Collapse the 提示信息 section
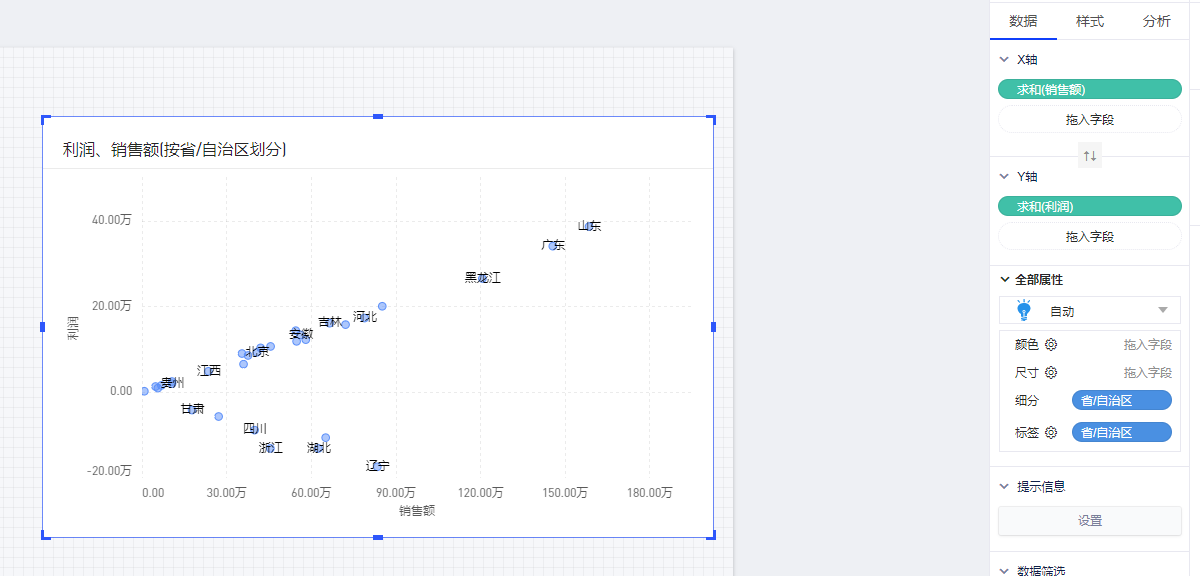The height and width of the screenshot is (576, 1200). click(x=1004, y=487)
